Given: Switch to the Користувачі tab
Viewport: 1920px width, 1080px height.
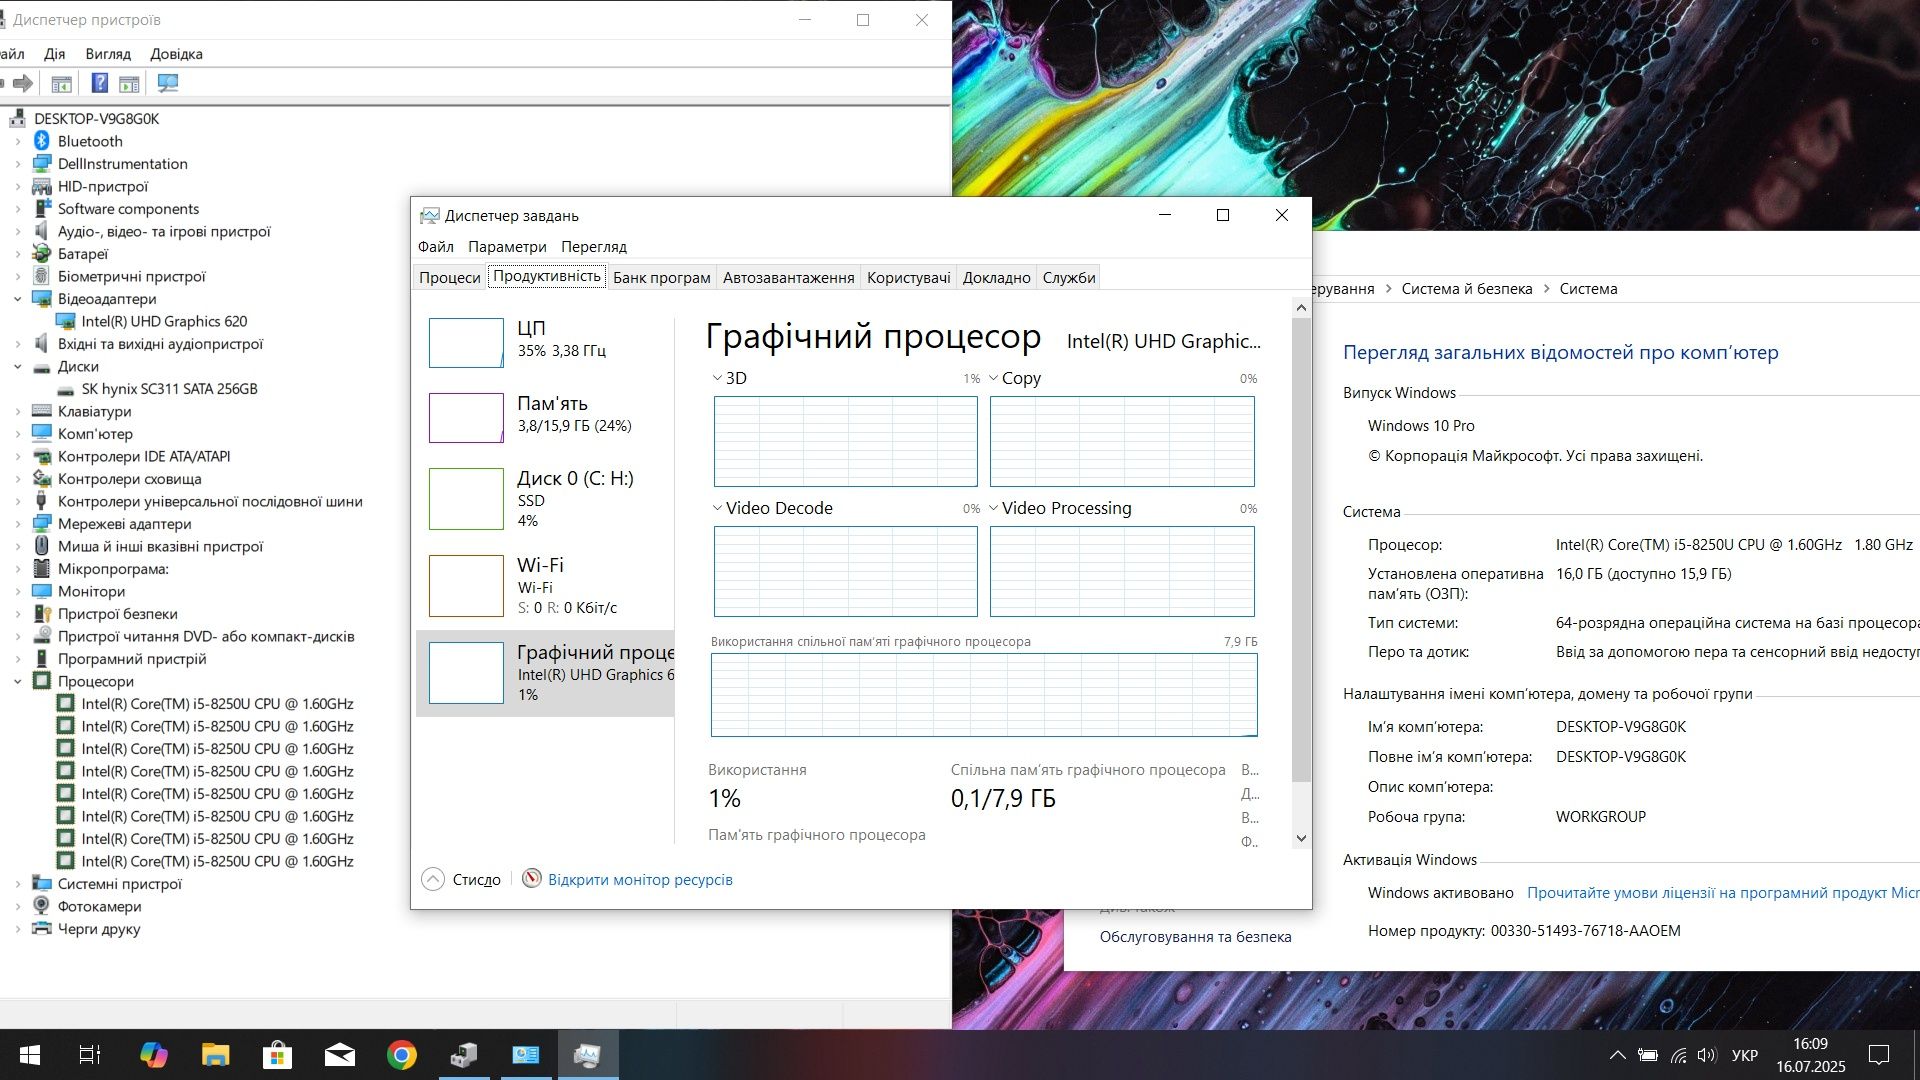Looking at the screenshot, I should point(908,277).
